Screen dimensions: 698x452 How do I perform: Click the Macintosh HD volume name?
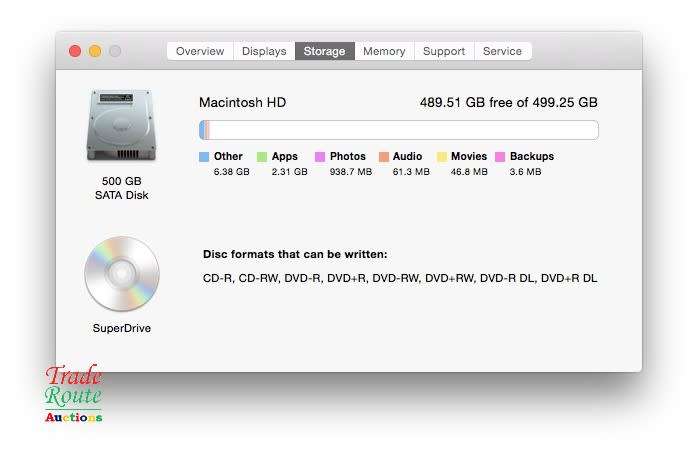(243, 102)
